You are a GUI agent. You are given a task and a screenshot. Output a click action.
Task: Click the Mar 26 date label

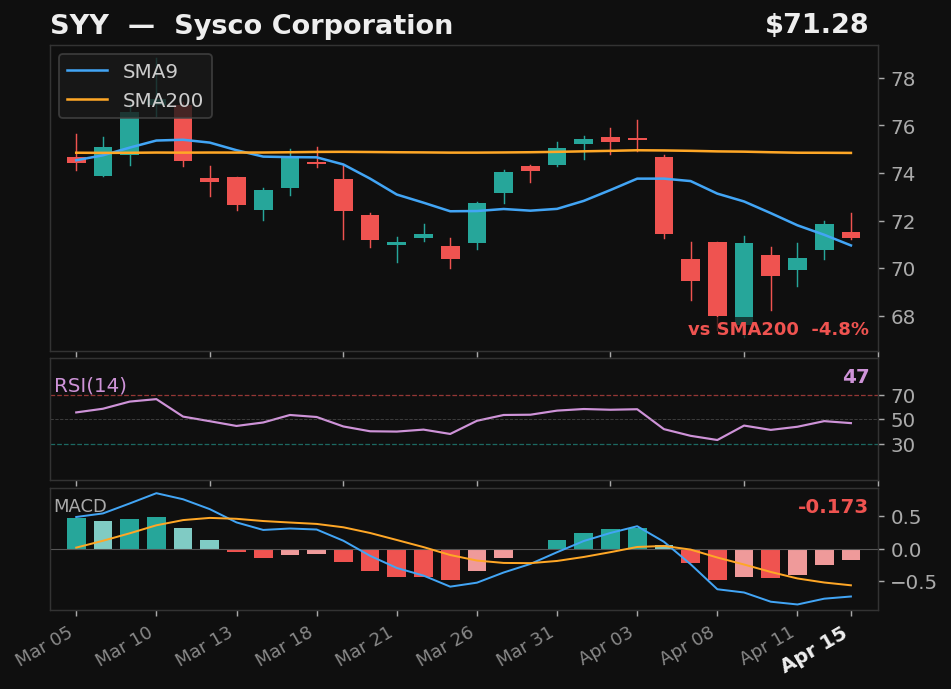(445, 646)
